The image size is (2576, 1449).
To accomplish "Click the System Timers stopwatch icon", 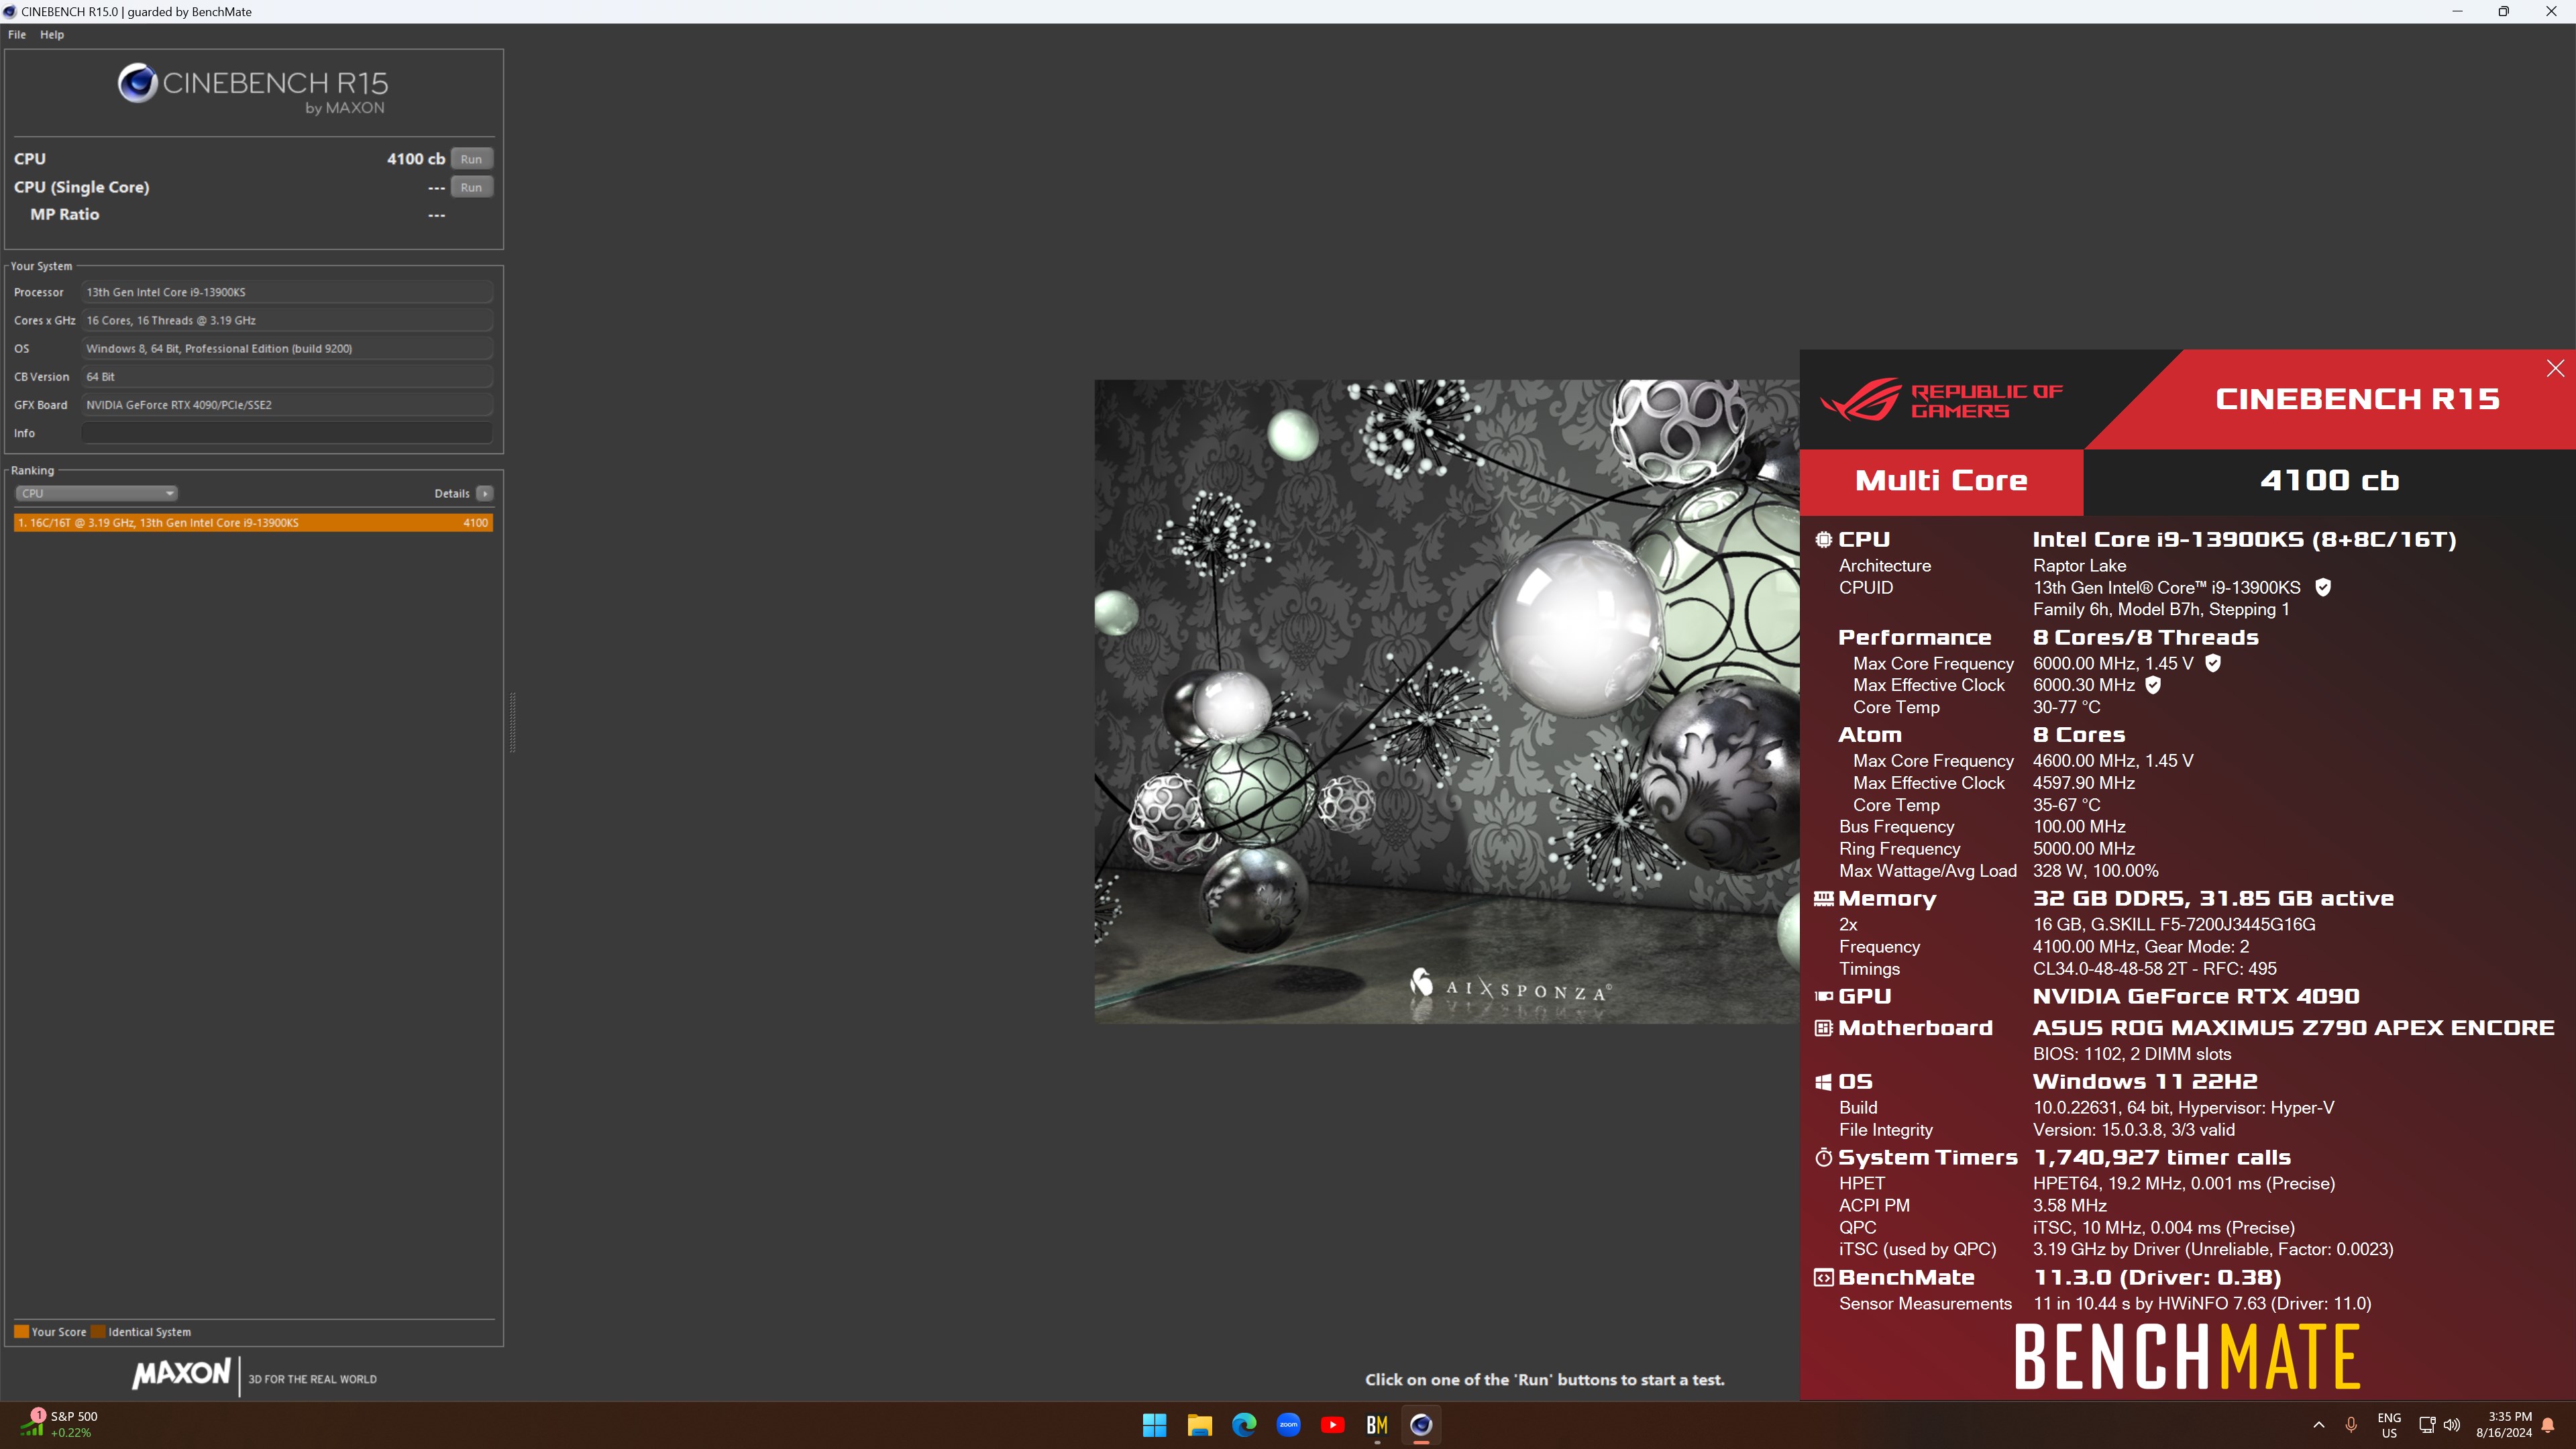I will (x=1824, y=1157).
